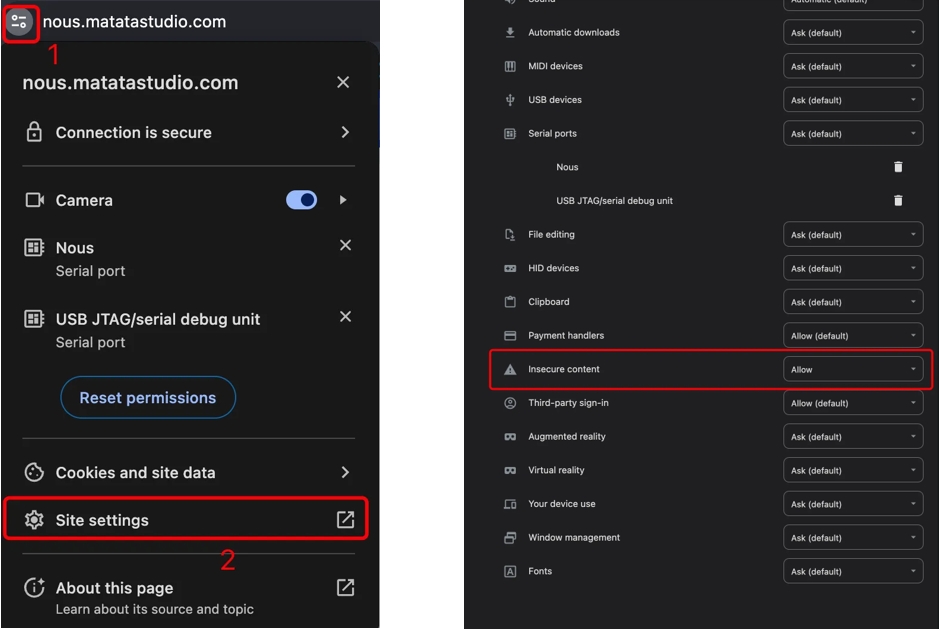Click the Payment handlers icon
939x629 pixels.
(510, 335)
